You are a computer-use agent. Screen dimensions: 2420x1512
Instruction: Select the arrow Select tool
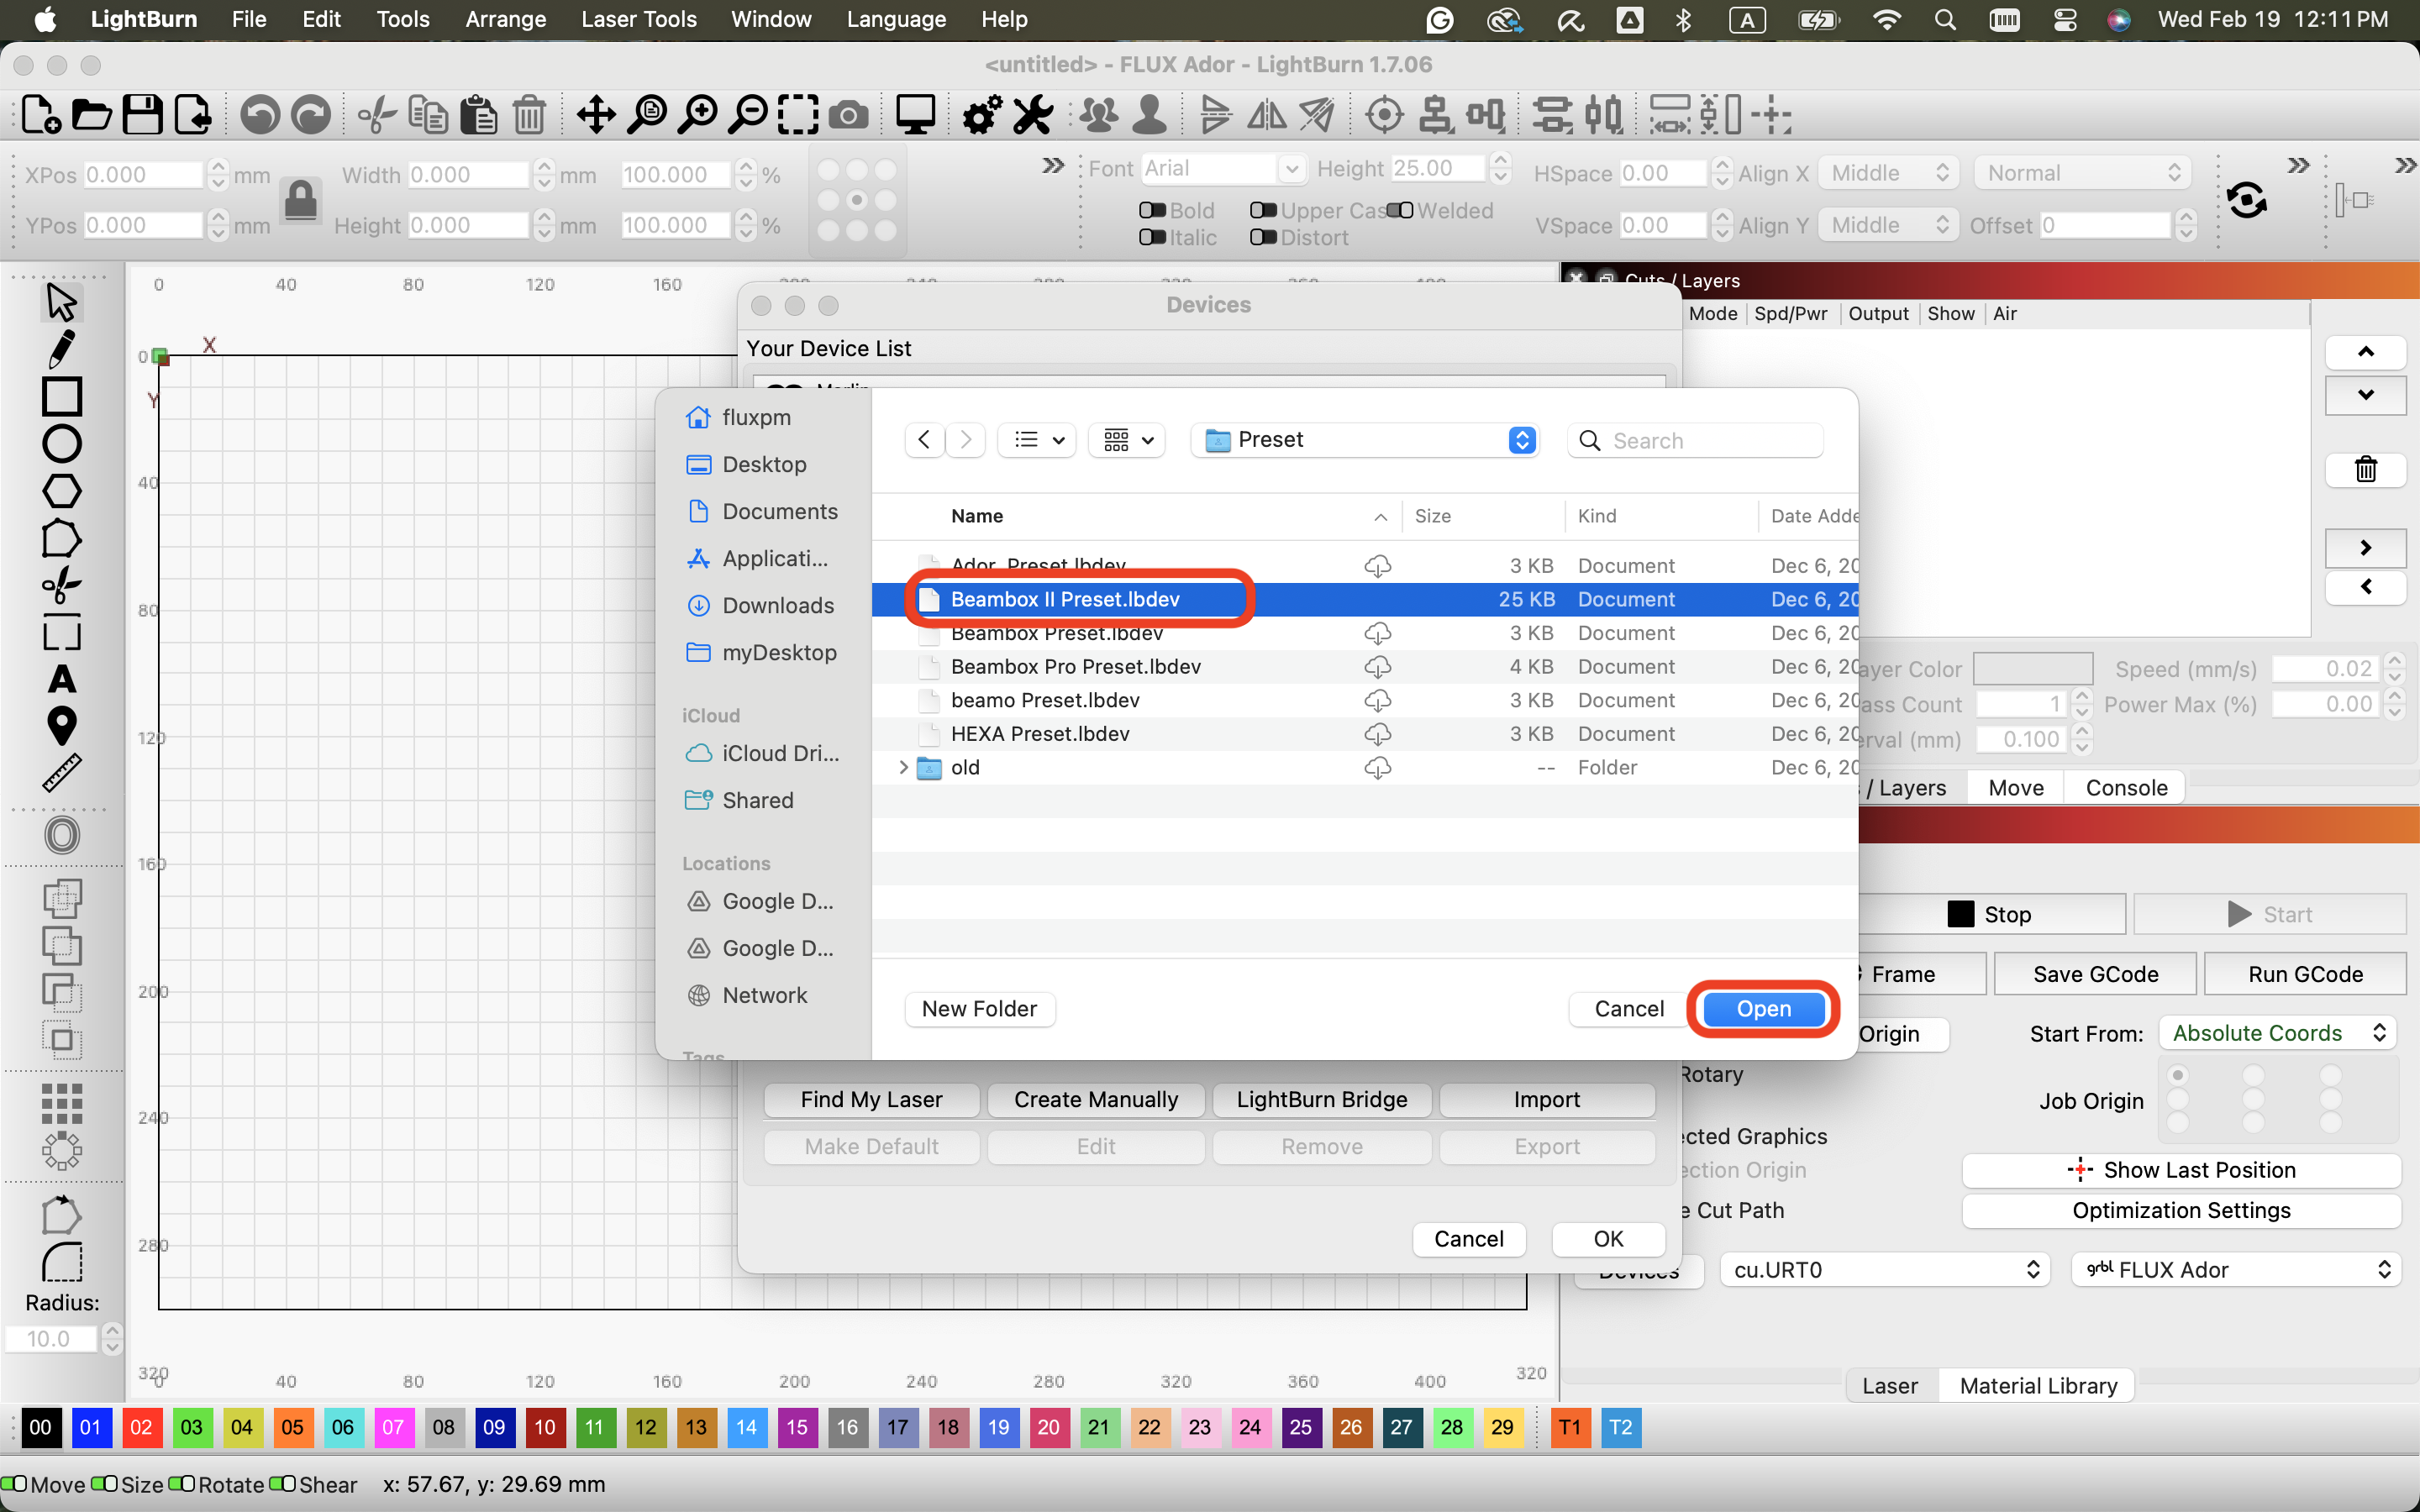coord(61,301)
